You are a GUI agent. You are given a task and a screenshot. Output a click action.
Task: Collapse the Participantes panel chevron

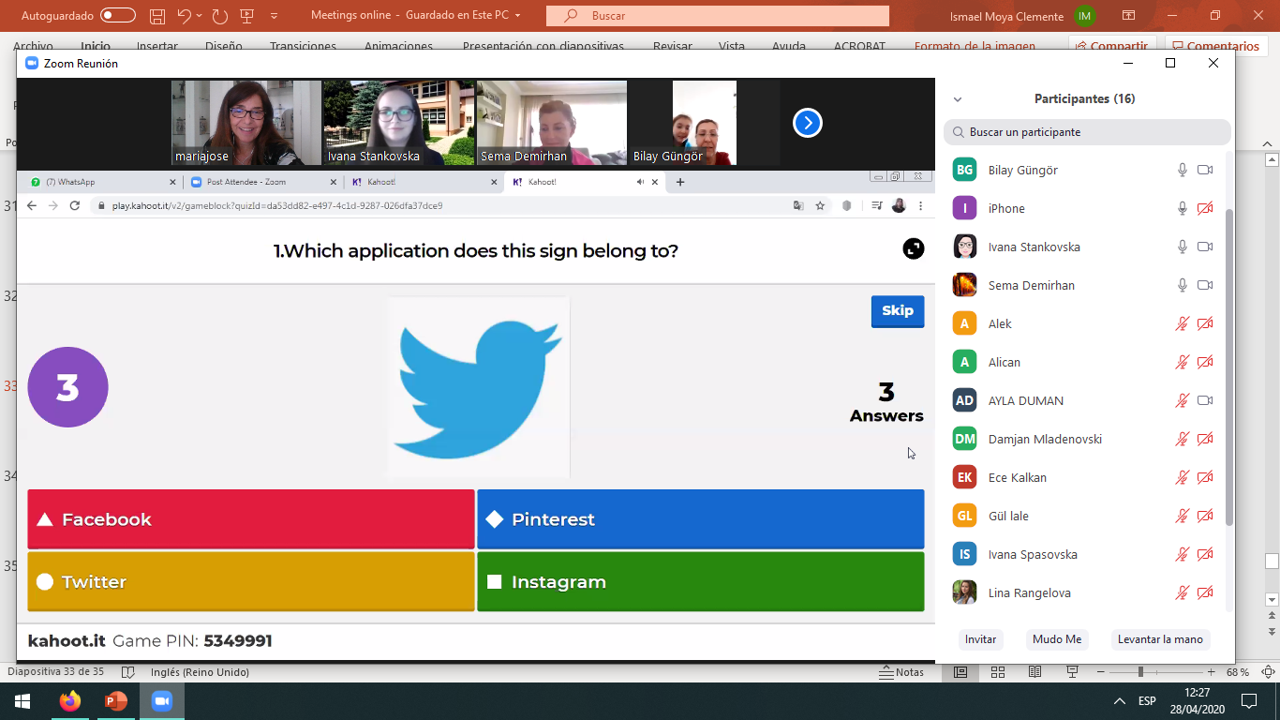coord(957,99)
